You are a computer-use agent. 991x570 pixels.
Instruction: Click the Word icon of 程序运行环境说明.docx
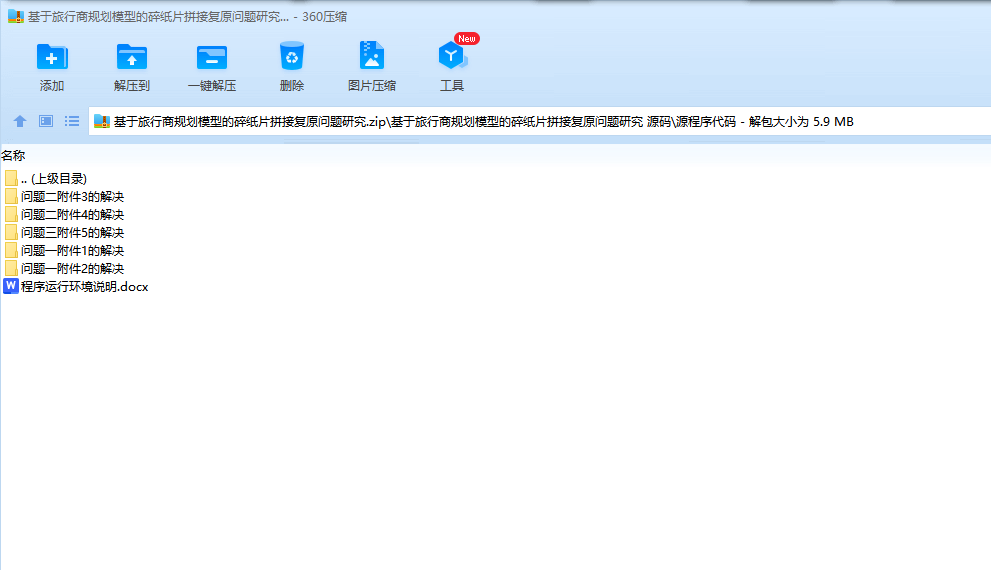click(11, 286)
